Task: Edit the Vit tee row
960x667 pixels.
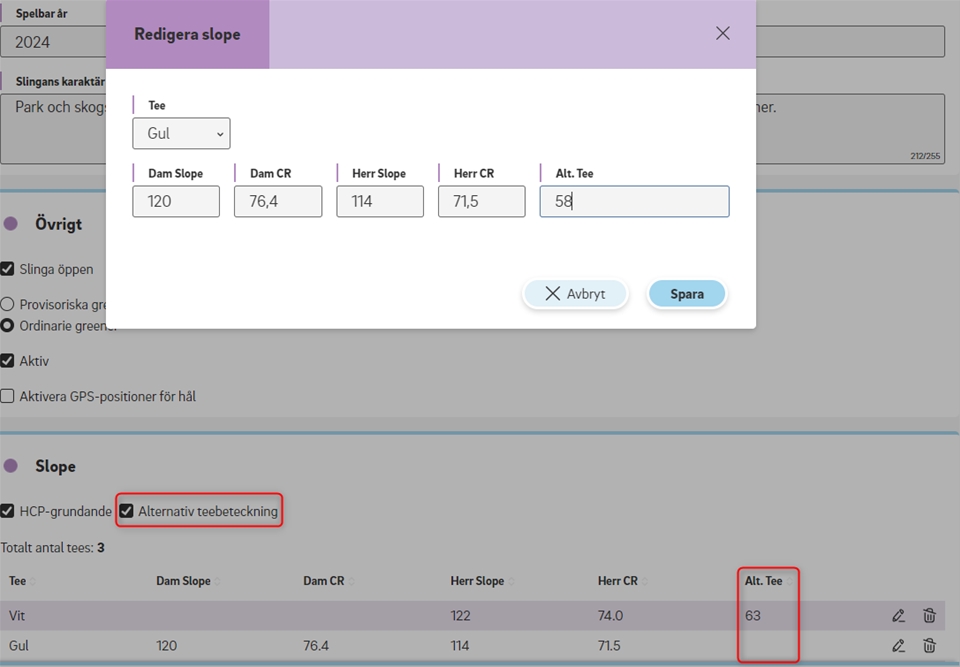Action: coord(898,616)
